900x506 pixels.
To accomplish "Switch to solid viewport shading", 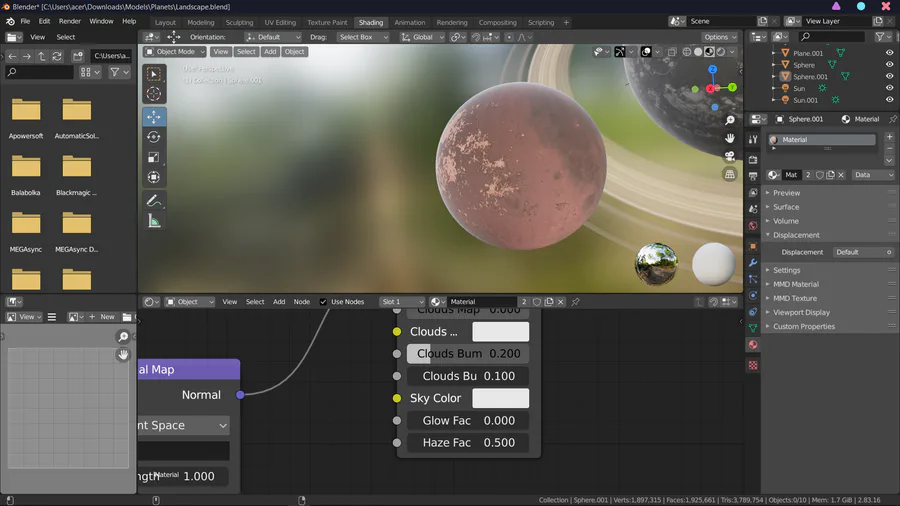I will coord(698,52).
